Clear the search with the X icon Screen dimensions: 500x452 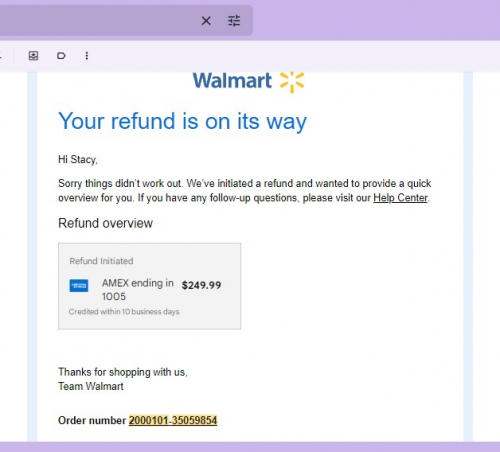point(206,21)
